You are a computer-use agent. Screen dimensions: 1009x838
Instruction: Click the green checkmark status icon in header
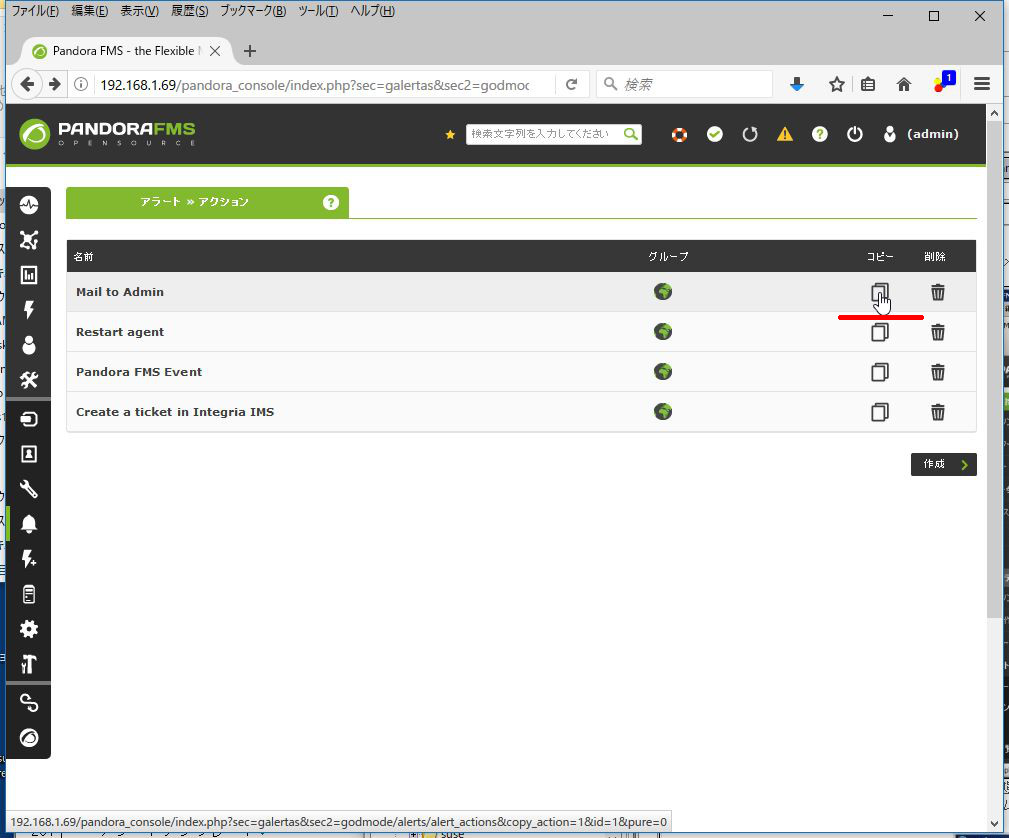(715, 134)
